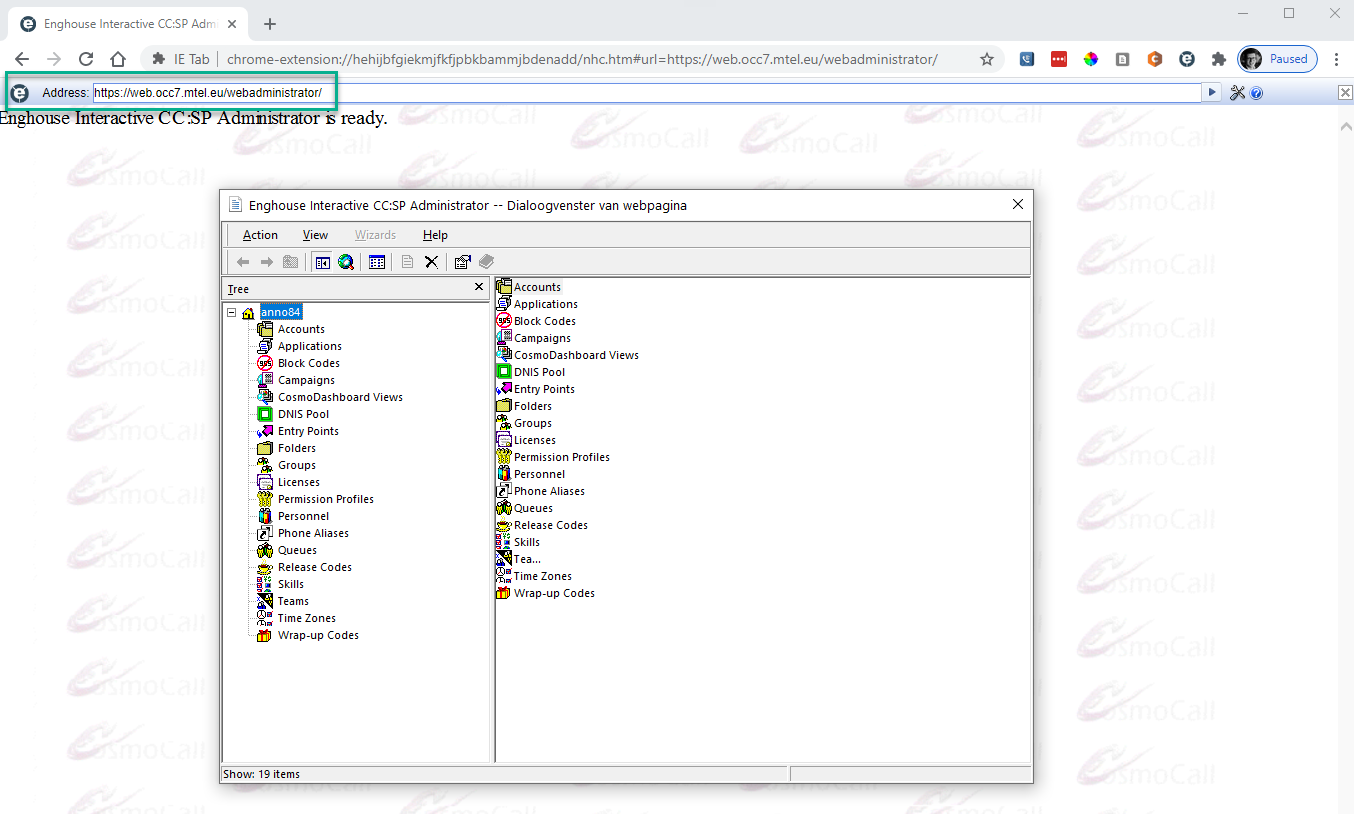
Task: Open the Help menu
Action: click(435, 235)
